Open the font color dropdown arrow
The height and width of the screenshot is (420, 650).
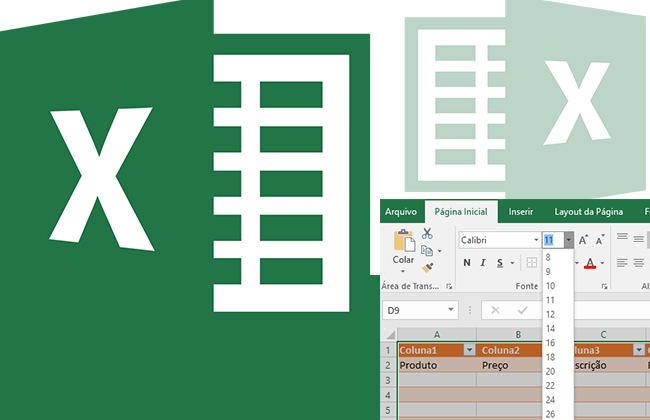602,263
